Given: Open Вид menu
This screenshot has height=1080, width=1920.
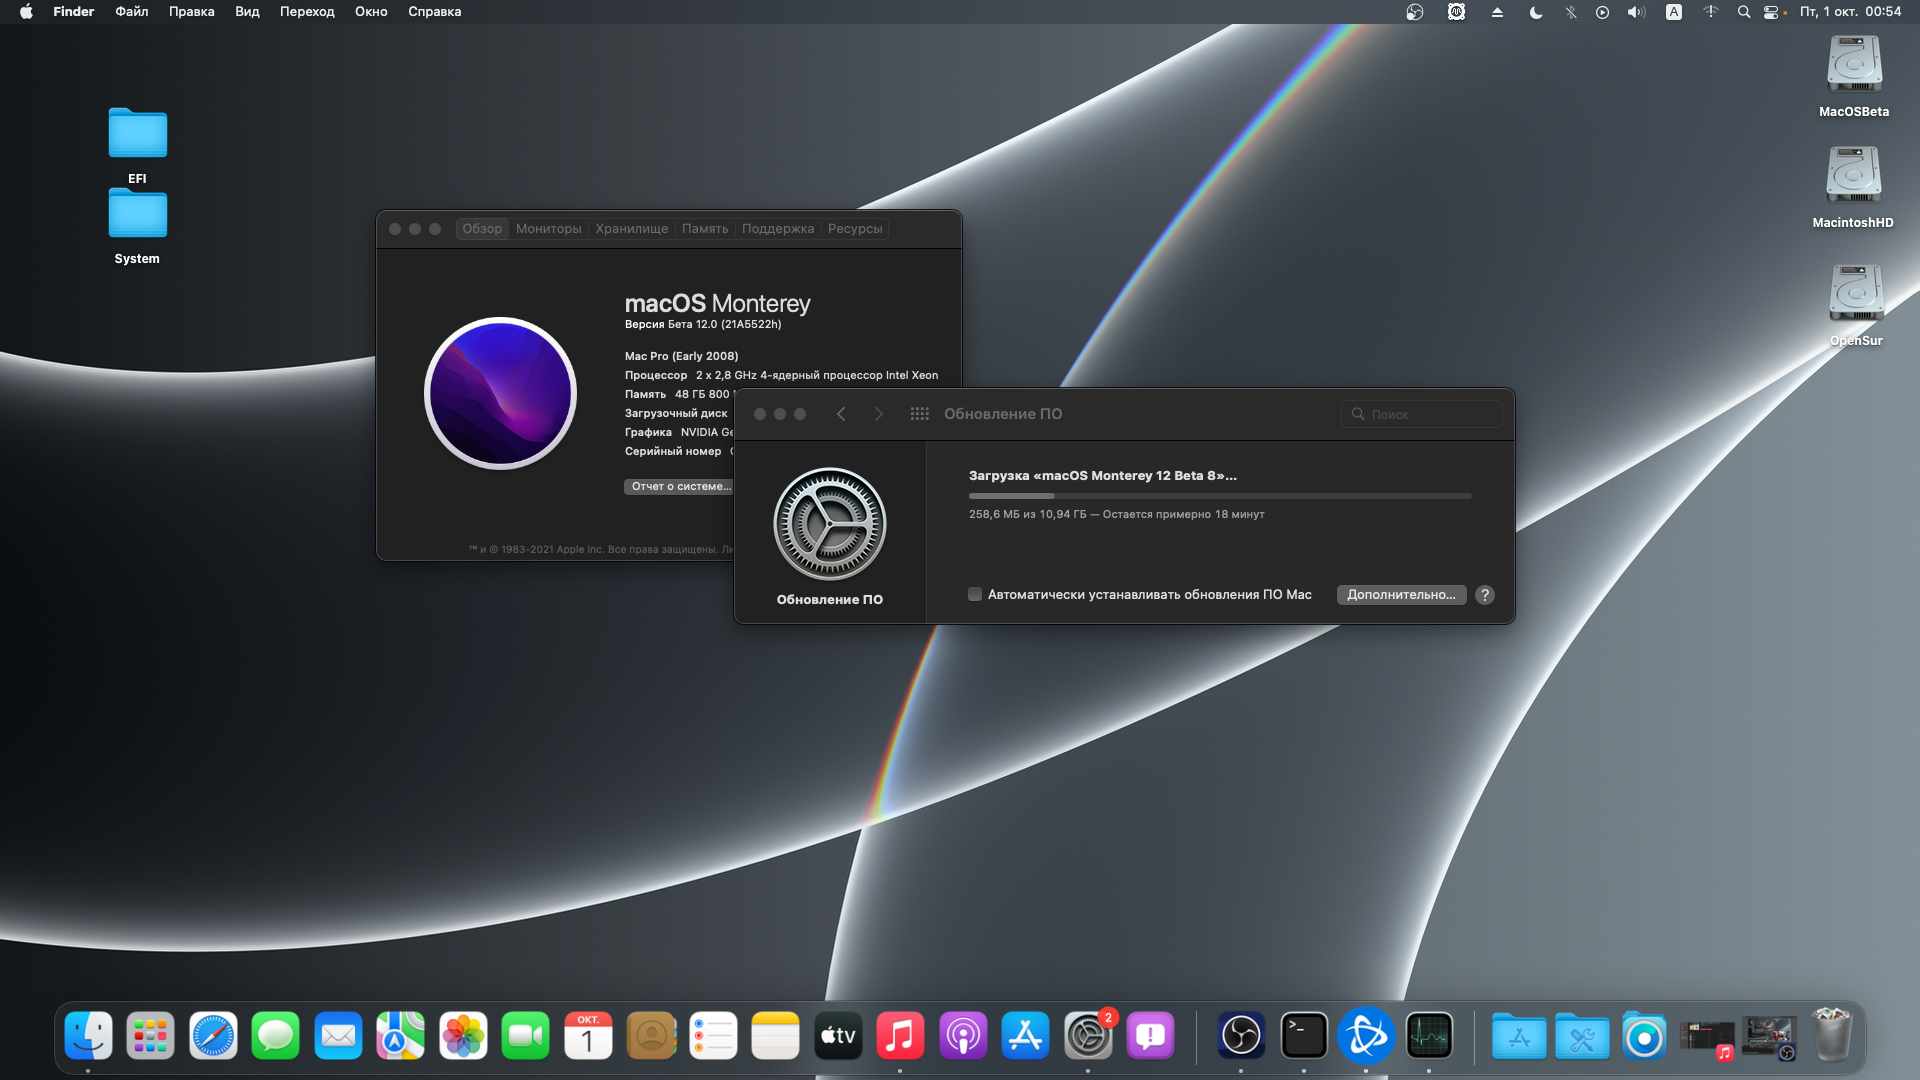Looking at the screenshot, I should [247, 12].
